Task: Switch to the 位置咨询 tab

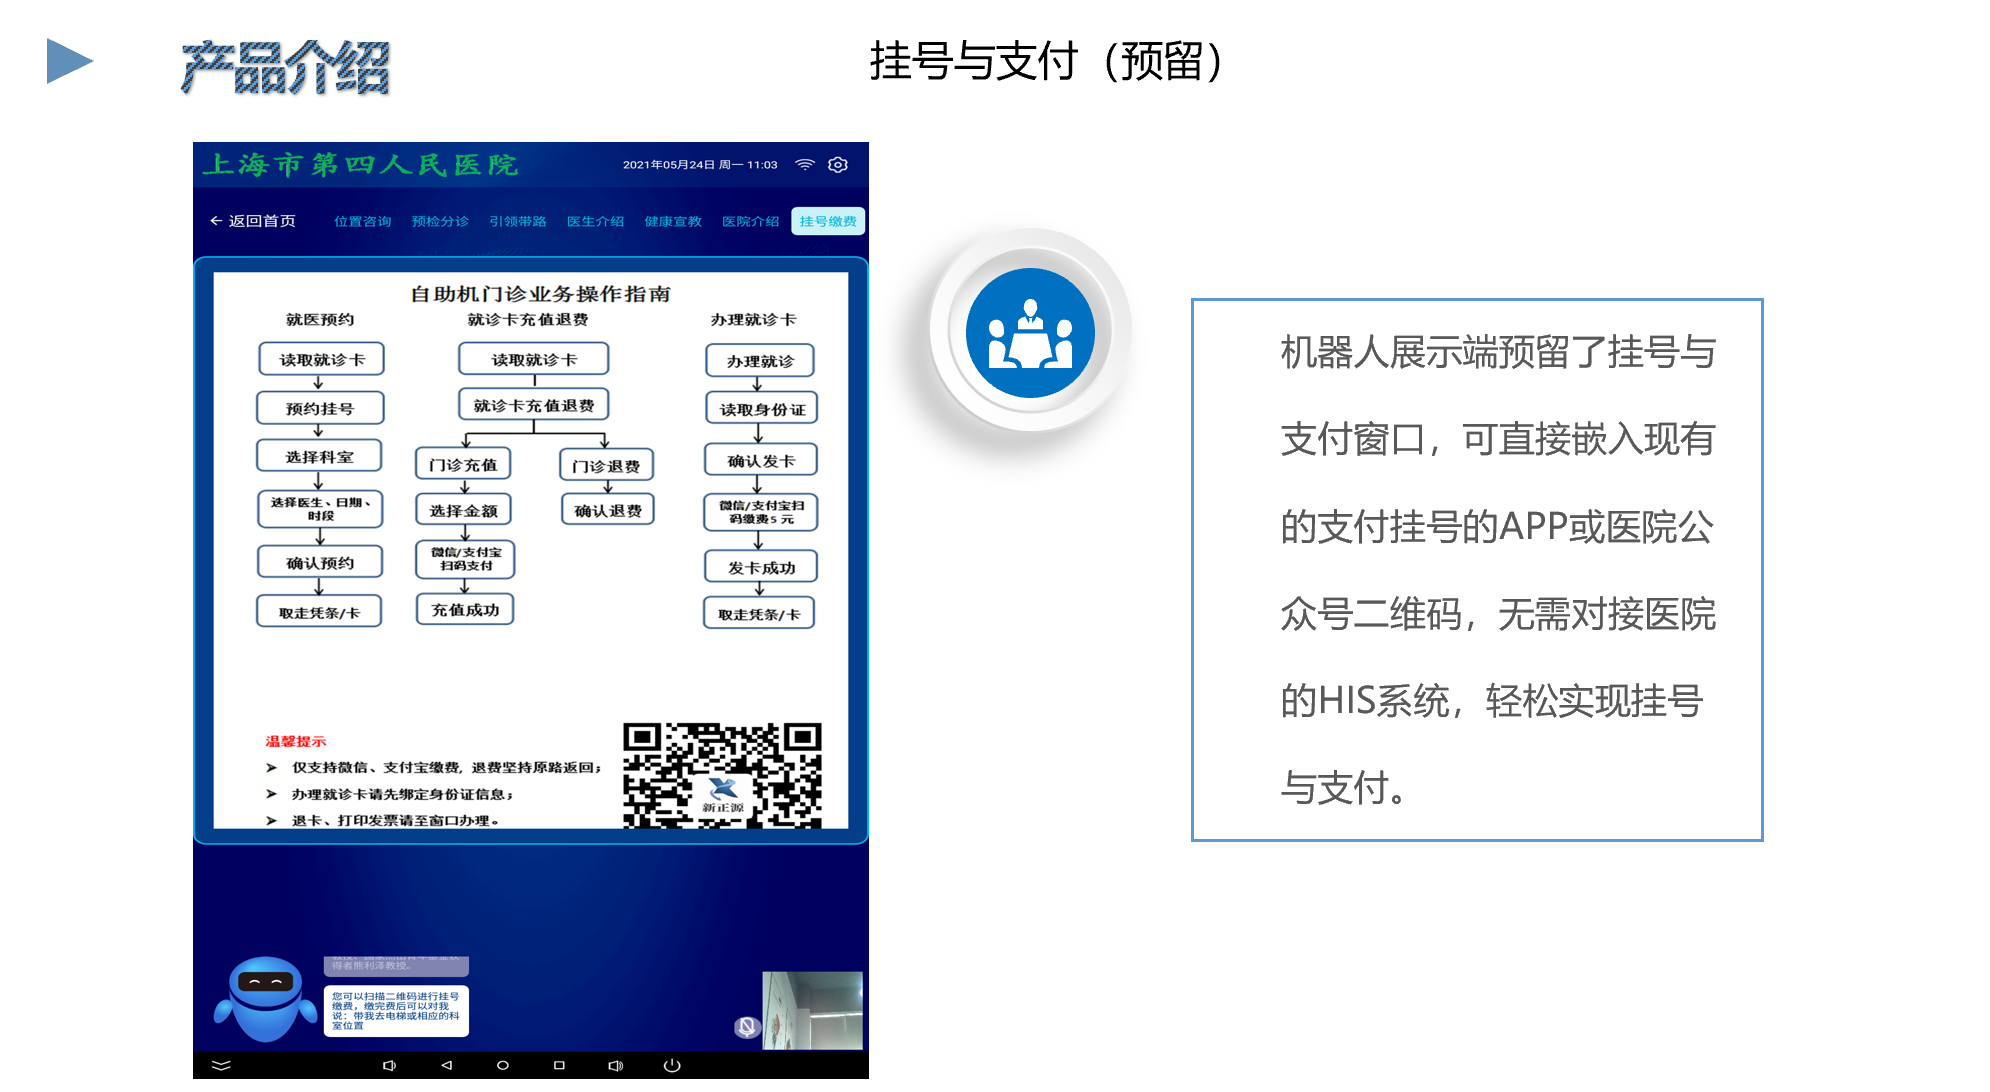Action: click(x=362, y=221)
